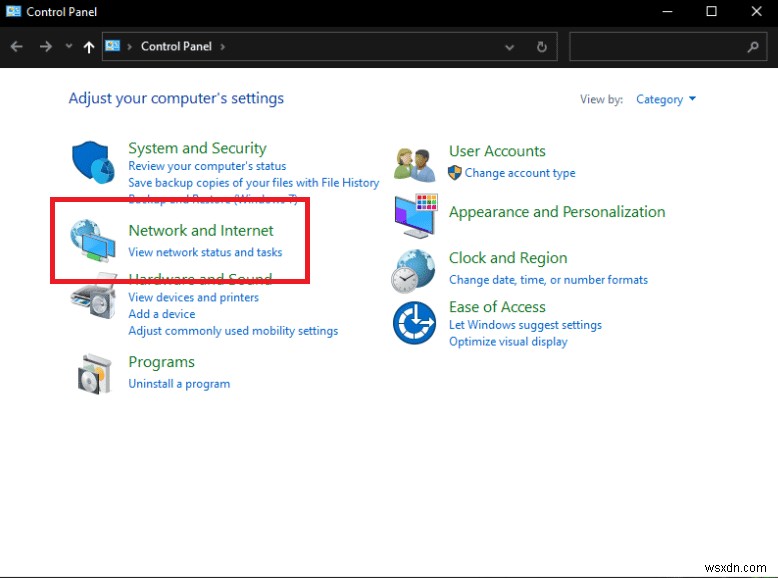Go forward with the forward arrow

point(46,47)
